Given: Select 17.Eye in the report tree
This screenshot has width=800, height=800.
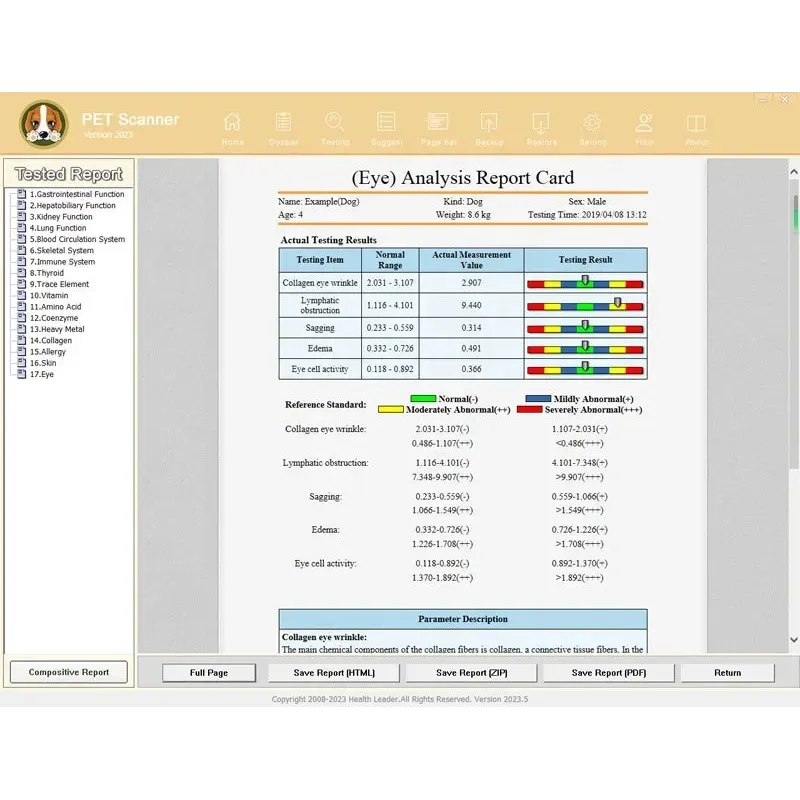Looking at the screenshot, I should (x=41, y=374).
